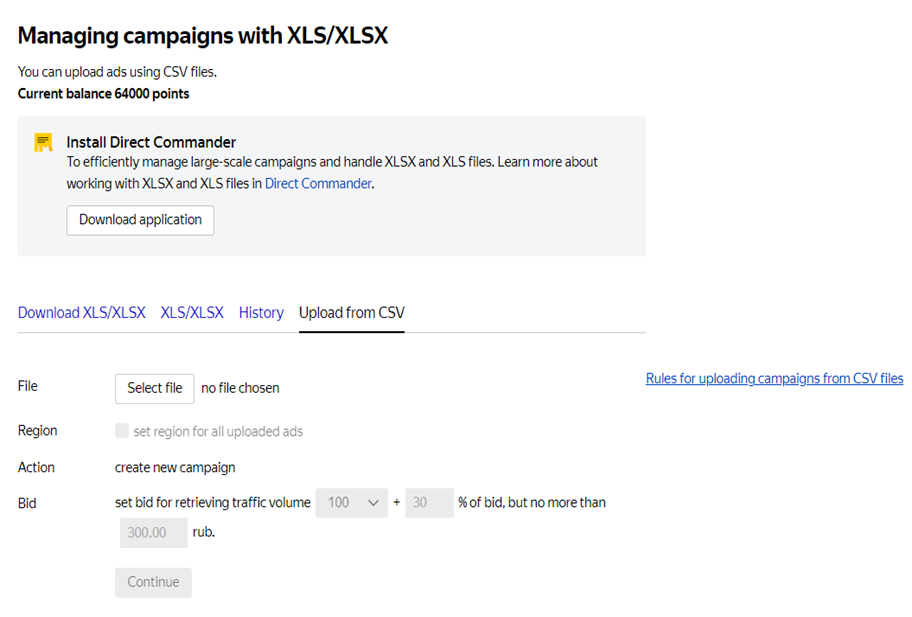Switch to the Download XLS/XLSX tab

click(x=82, y=313)
